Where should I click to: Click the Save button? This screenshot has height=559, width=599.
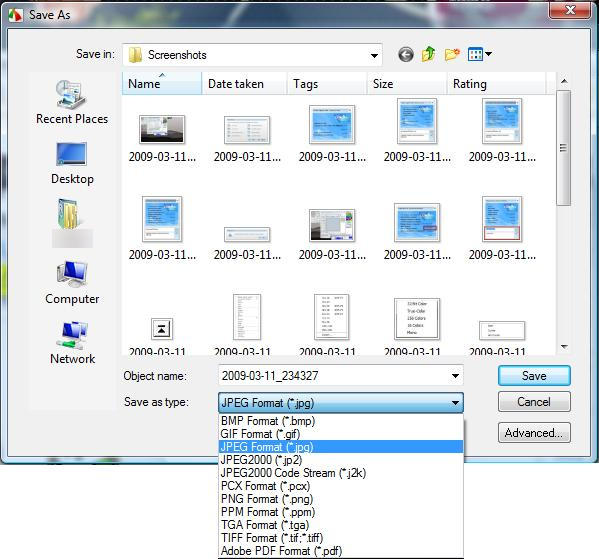(534, 376)
